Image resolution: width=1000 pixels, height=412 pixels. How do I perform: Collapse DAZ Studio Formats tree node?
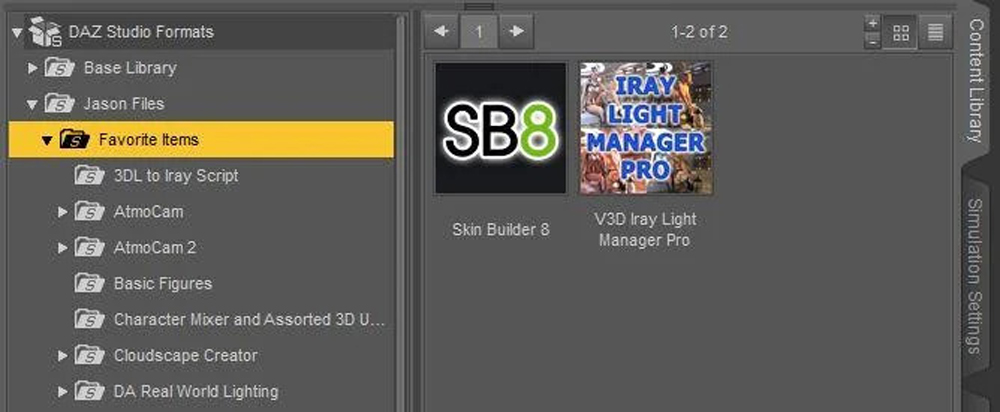pyautogui.click(x=17, y=32)
